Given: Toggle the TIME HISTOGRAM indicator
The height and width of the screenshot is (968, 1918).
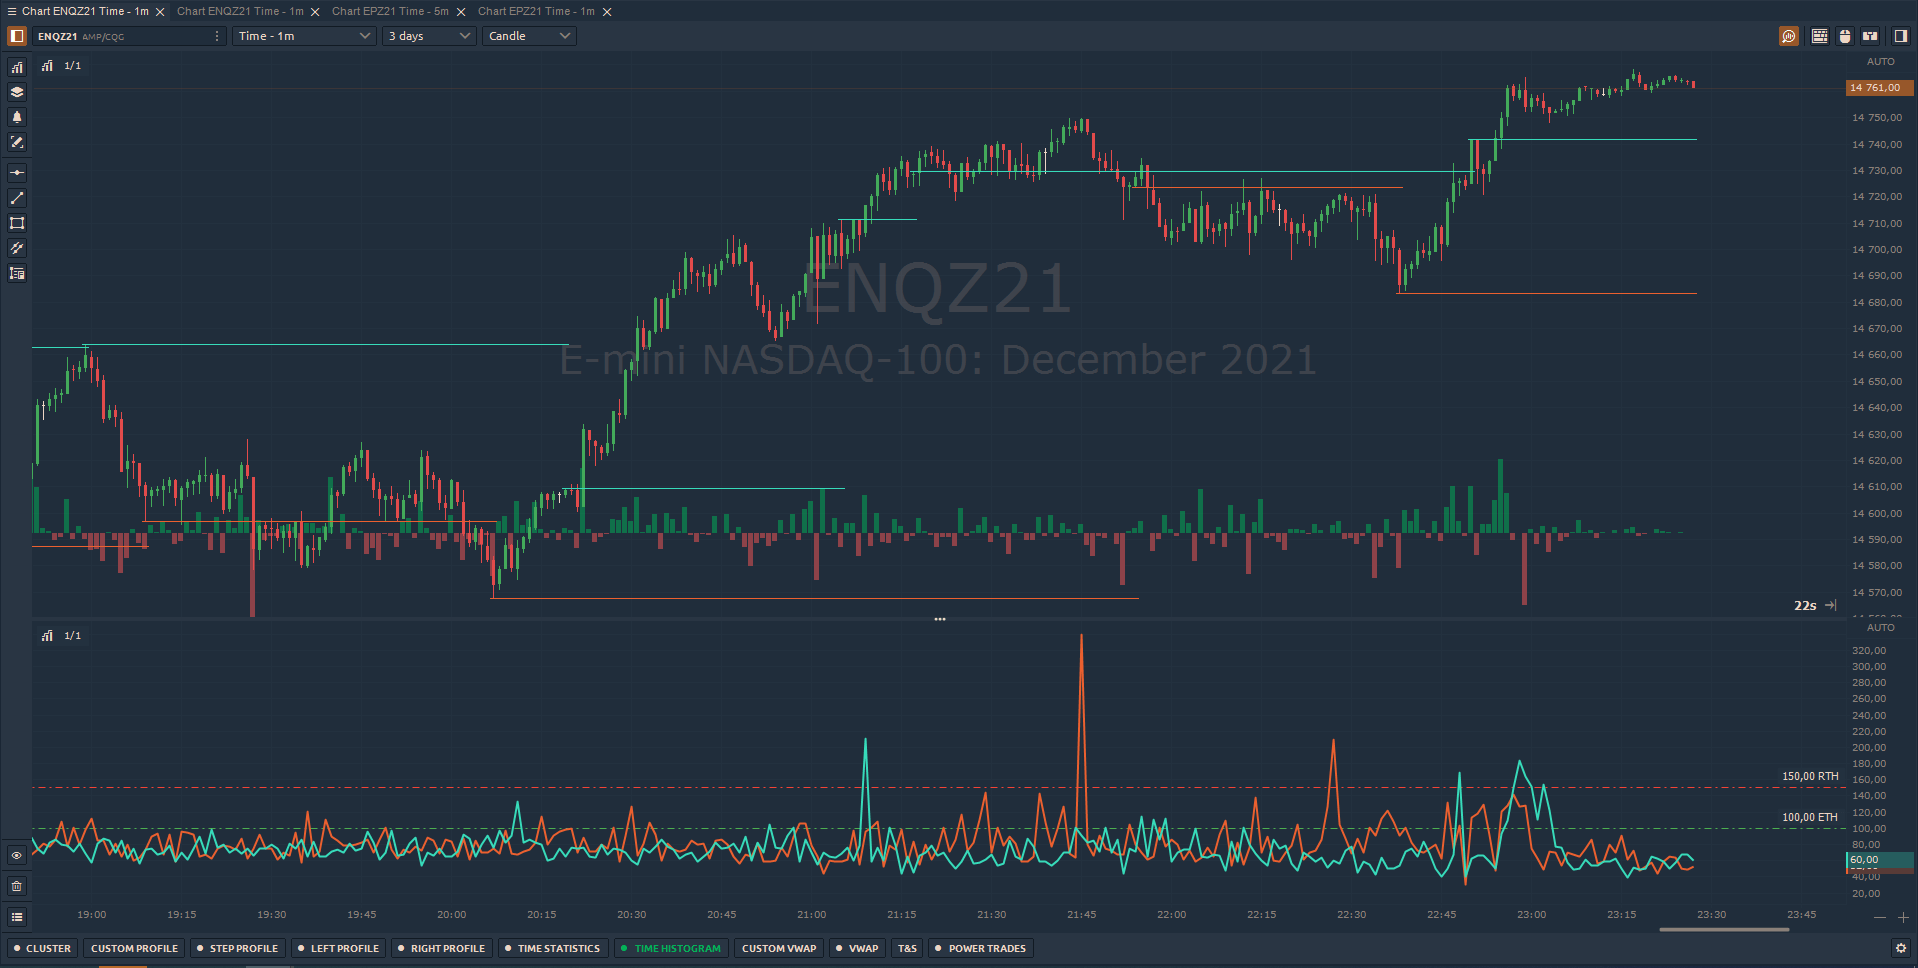Looking at the screenshot, I should [670, 947].
